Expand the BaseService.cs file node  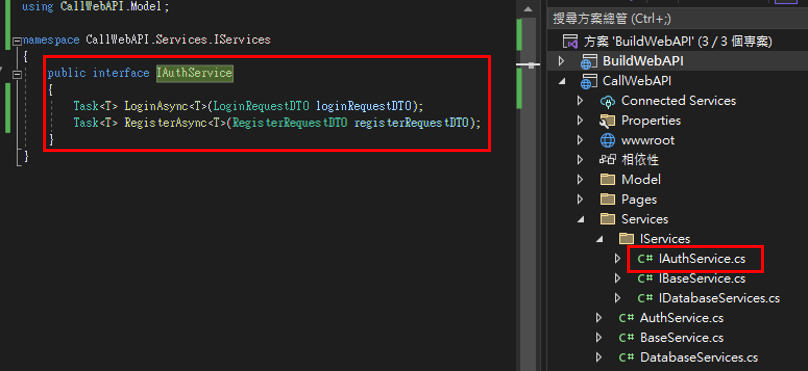click(x=599, y=338)
